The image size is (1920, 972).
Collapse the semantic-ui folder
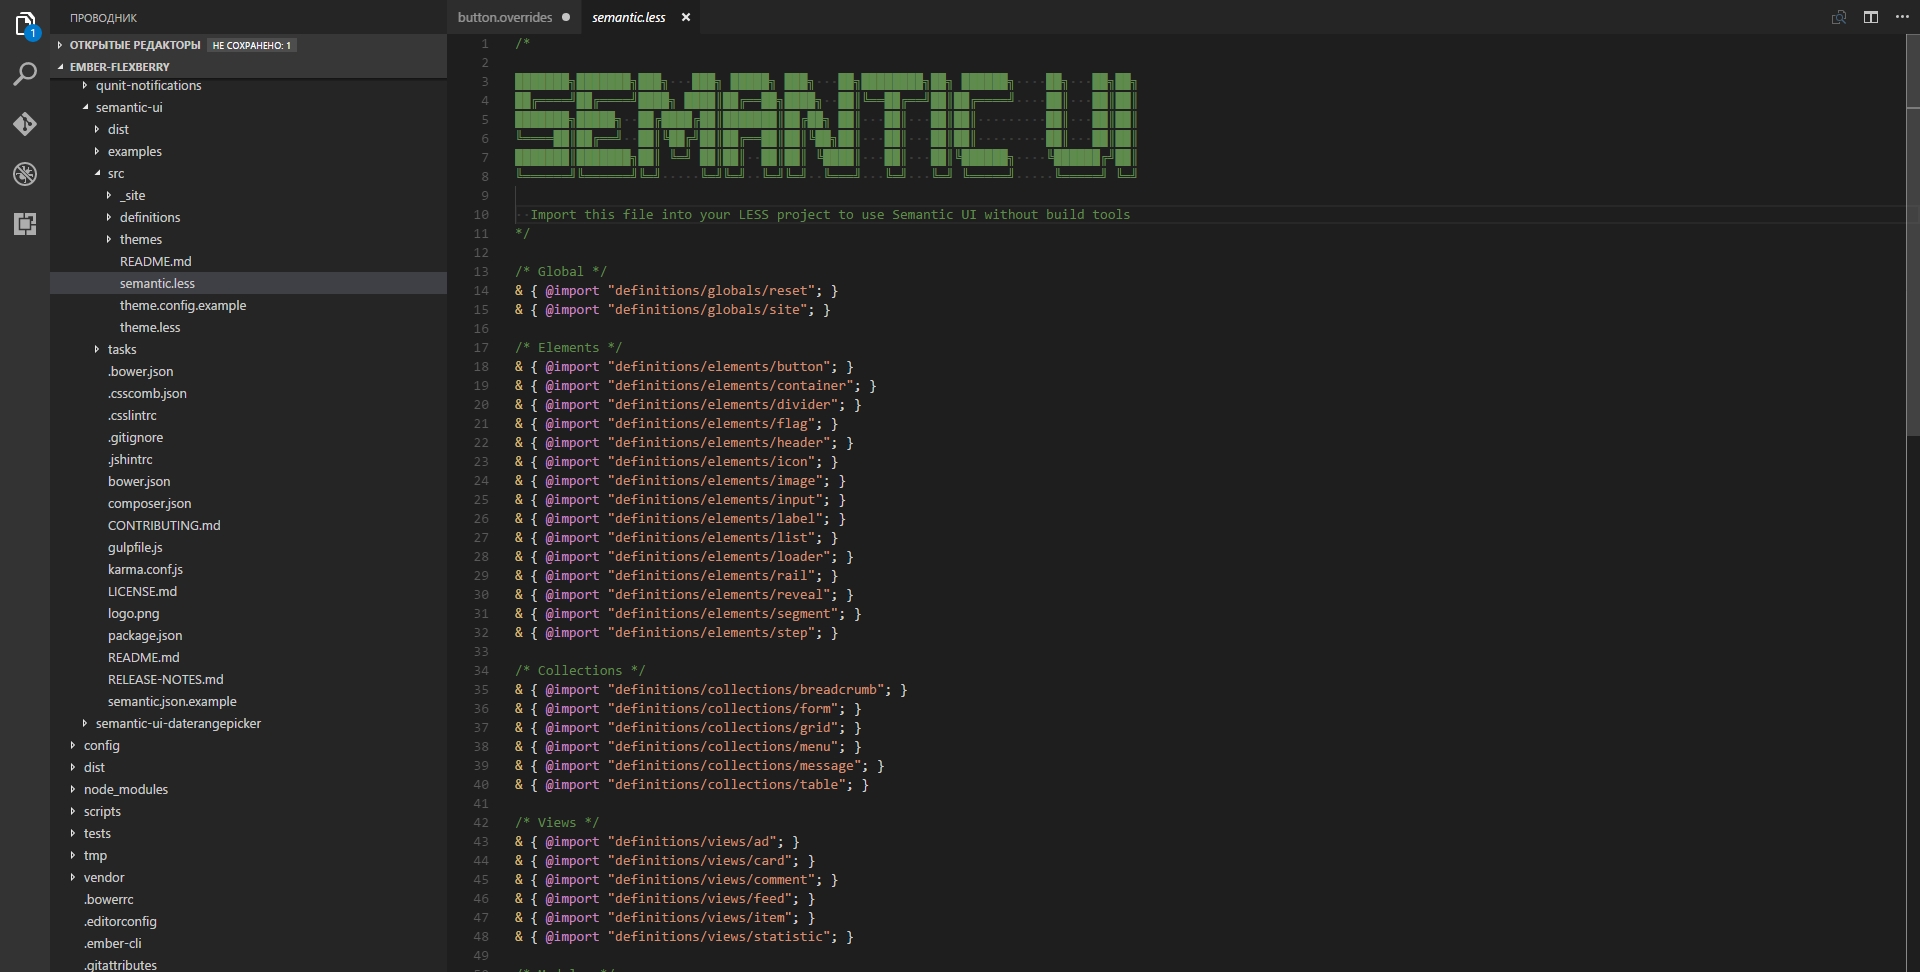129,107
